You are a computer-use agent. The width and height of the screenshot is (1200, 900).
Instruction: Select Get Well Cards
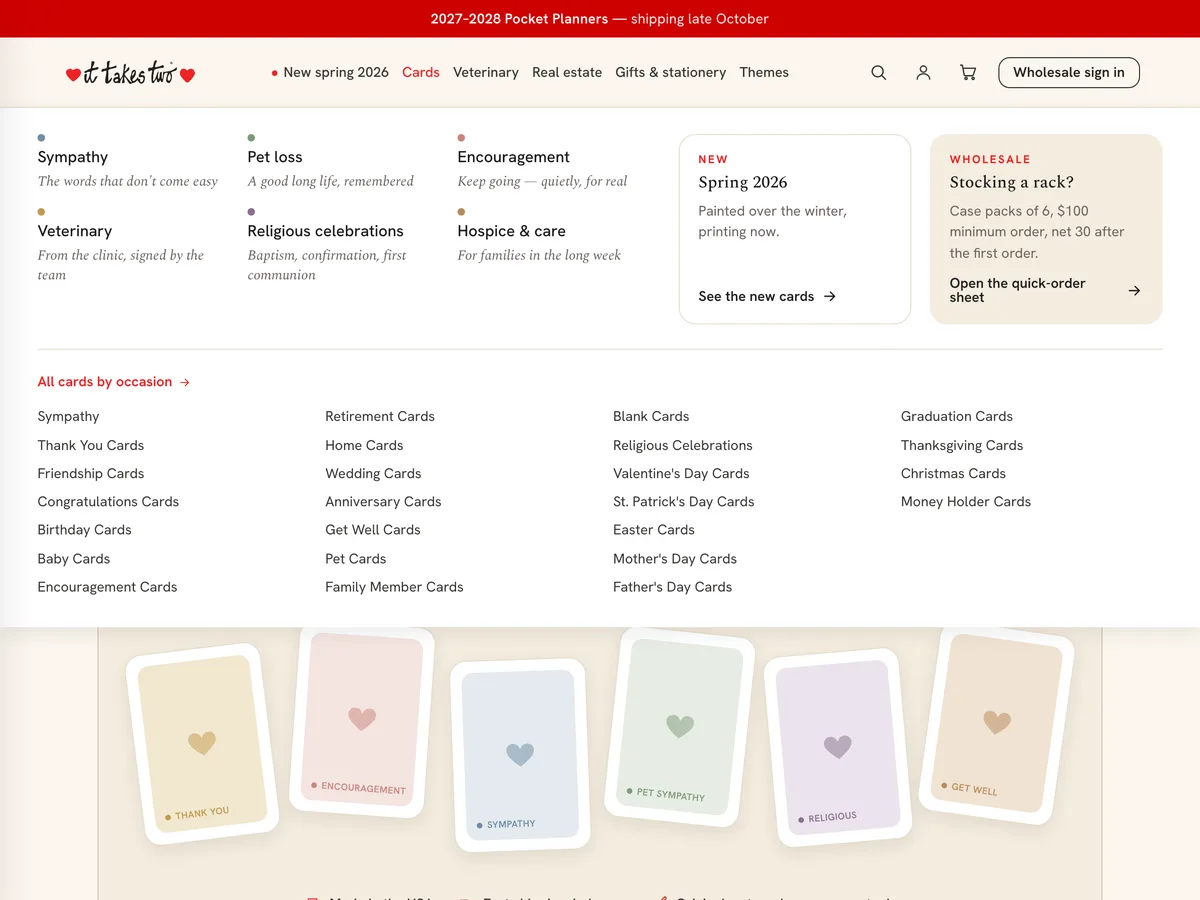click(373, 529)
